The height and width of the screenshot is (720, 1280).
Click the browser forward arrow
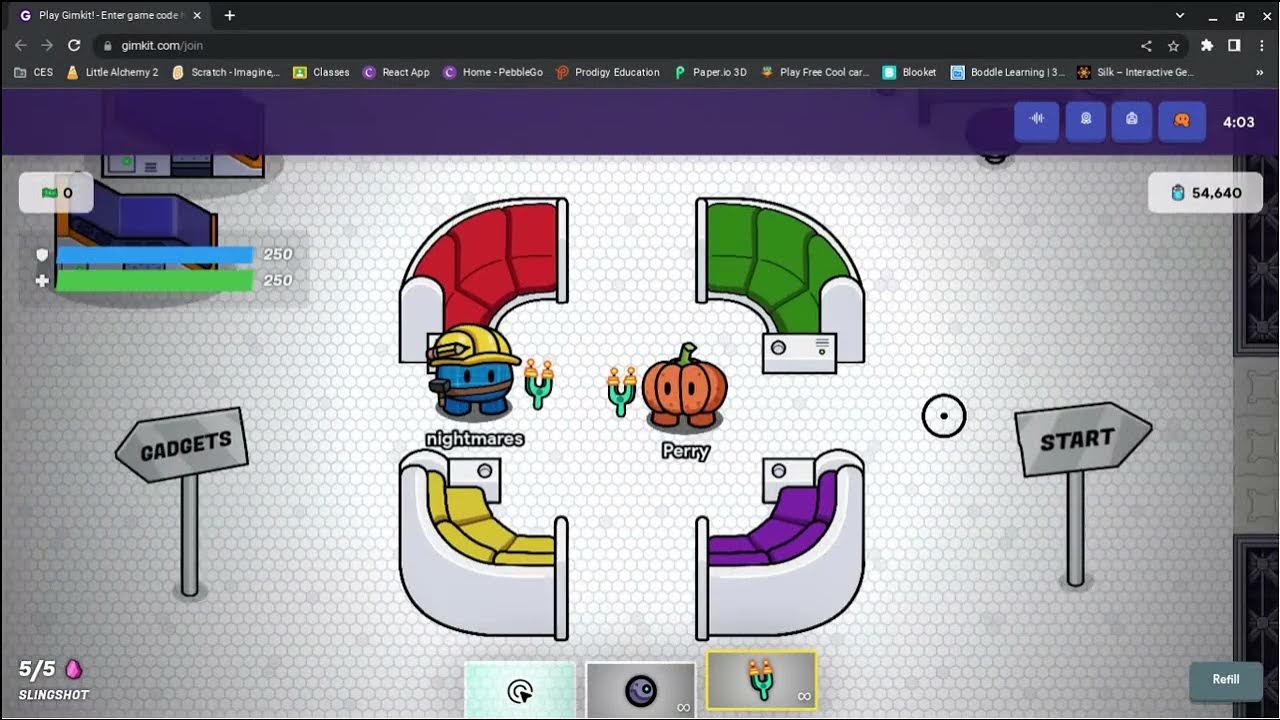47,45
